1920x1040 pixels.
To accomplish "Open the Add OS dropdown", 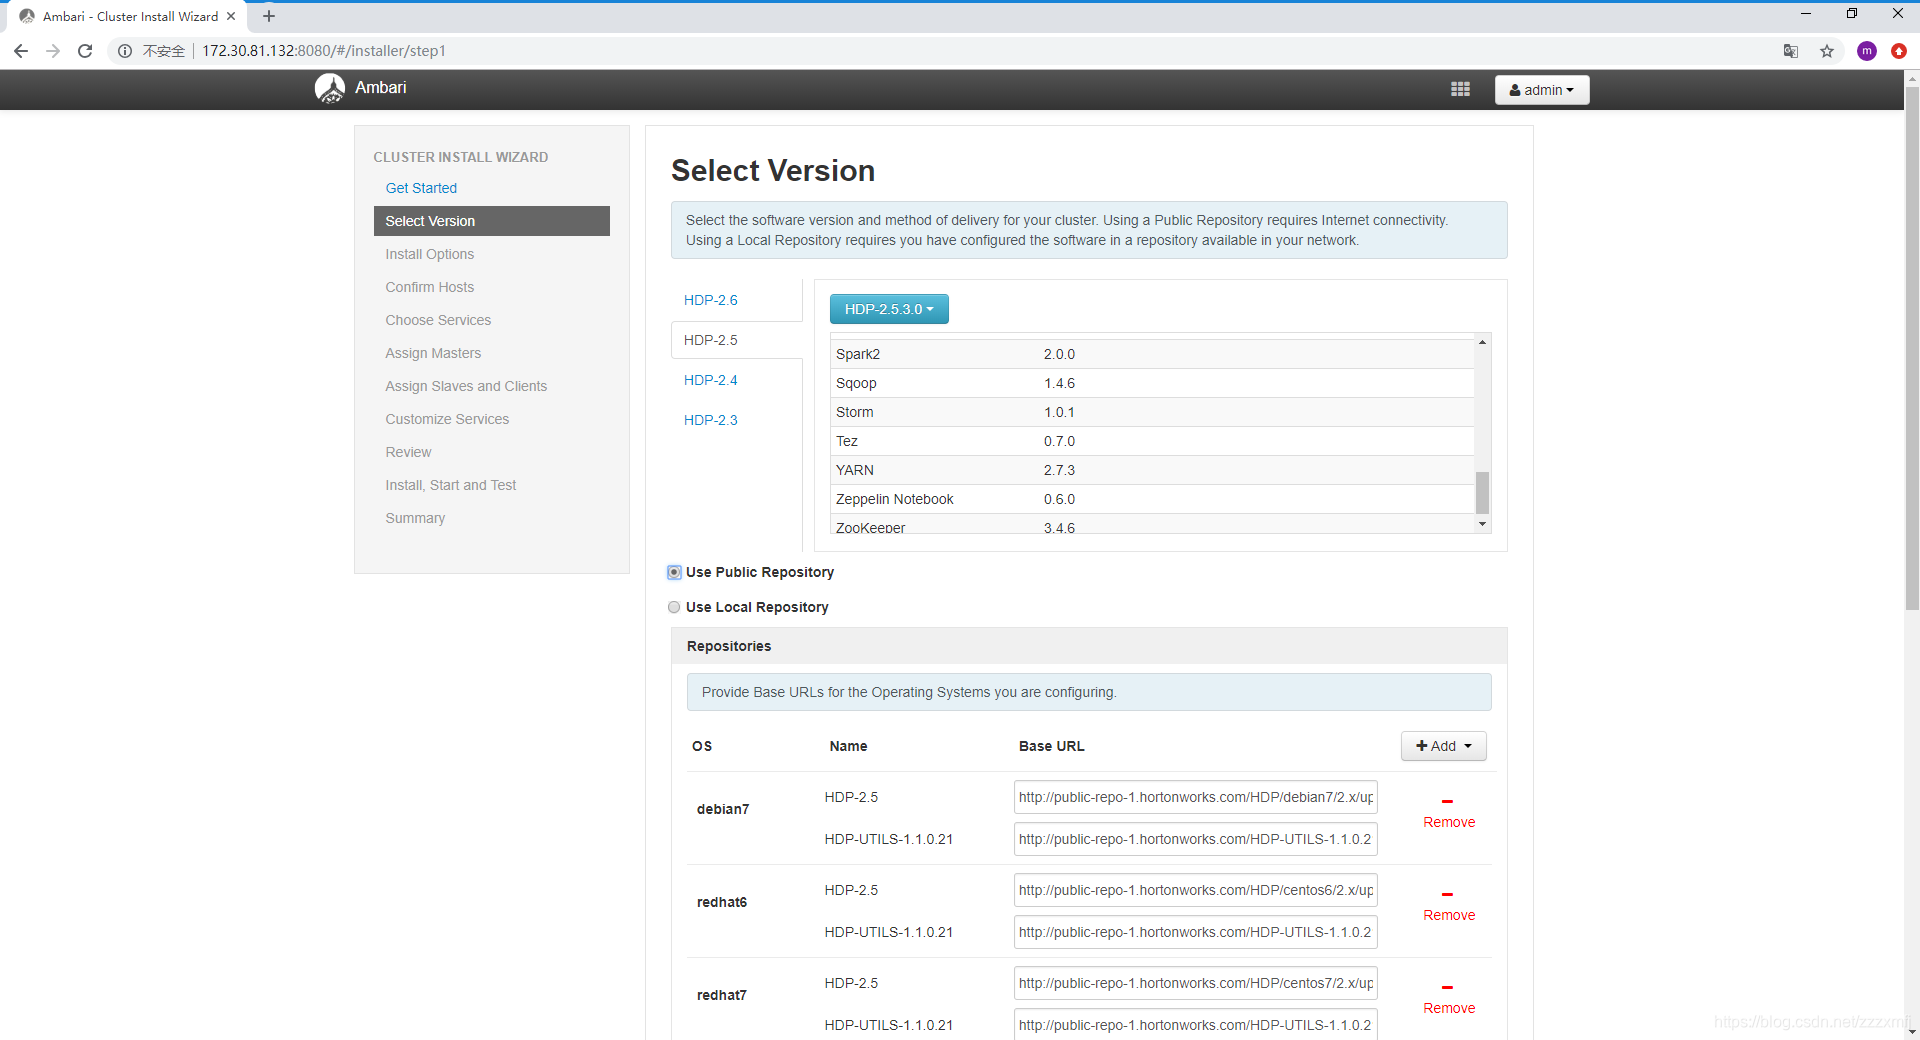I will click(x=1443, y=746).
